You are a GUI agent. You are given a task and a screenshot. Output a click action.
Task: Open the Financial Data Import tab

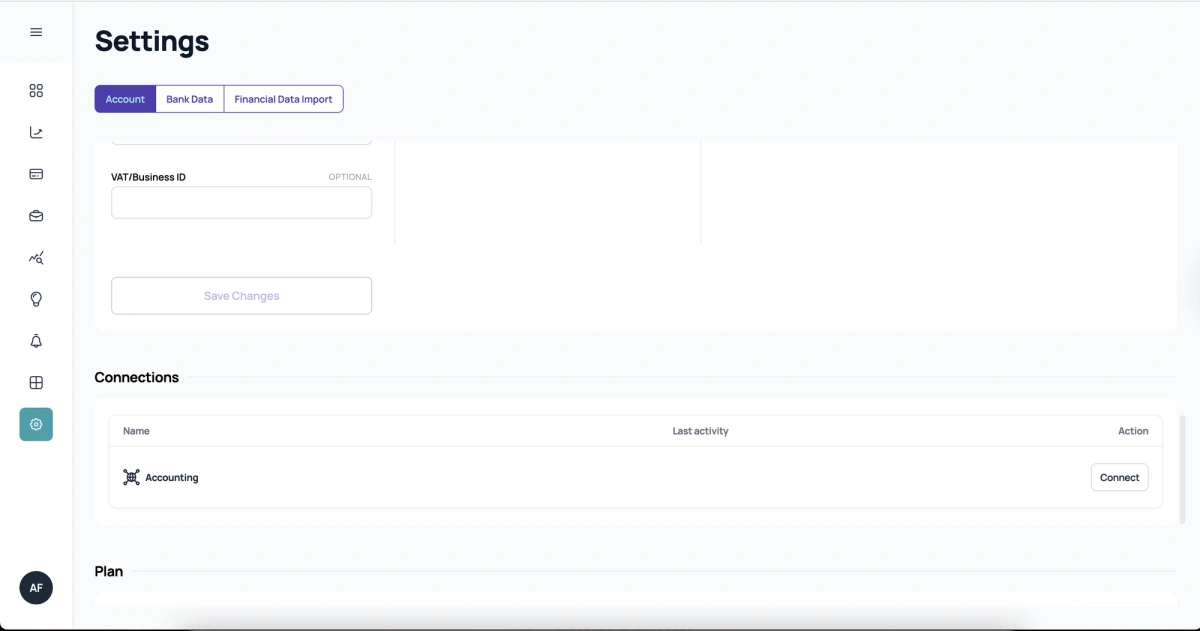coord(283,99)
